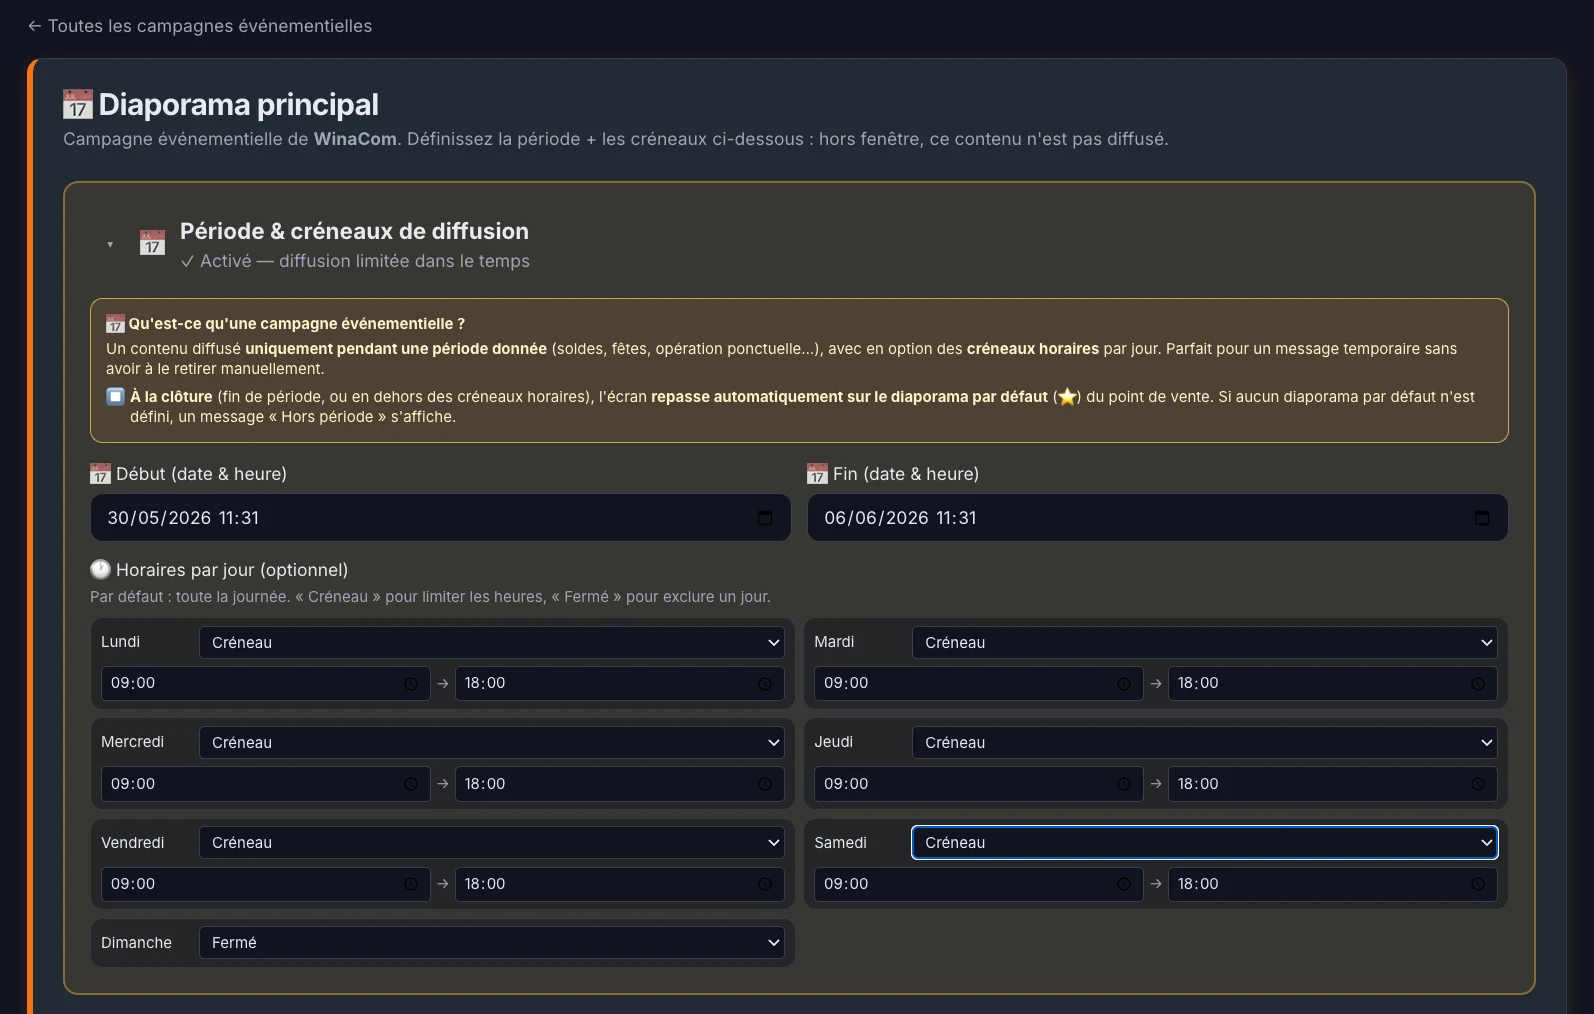This screenshot has height=1014, width=1594.
Task: Edit Lundi start time 09:00 field
Action: tap(265, 683)
